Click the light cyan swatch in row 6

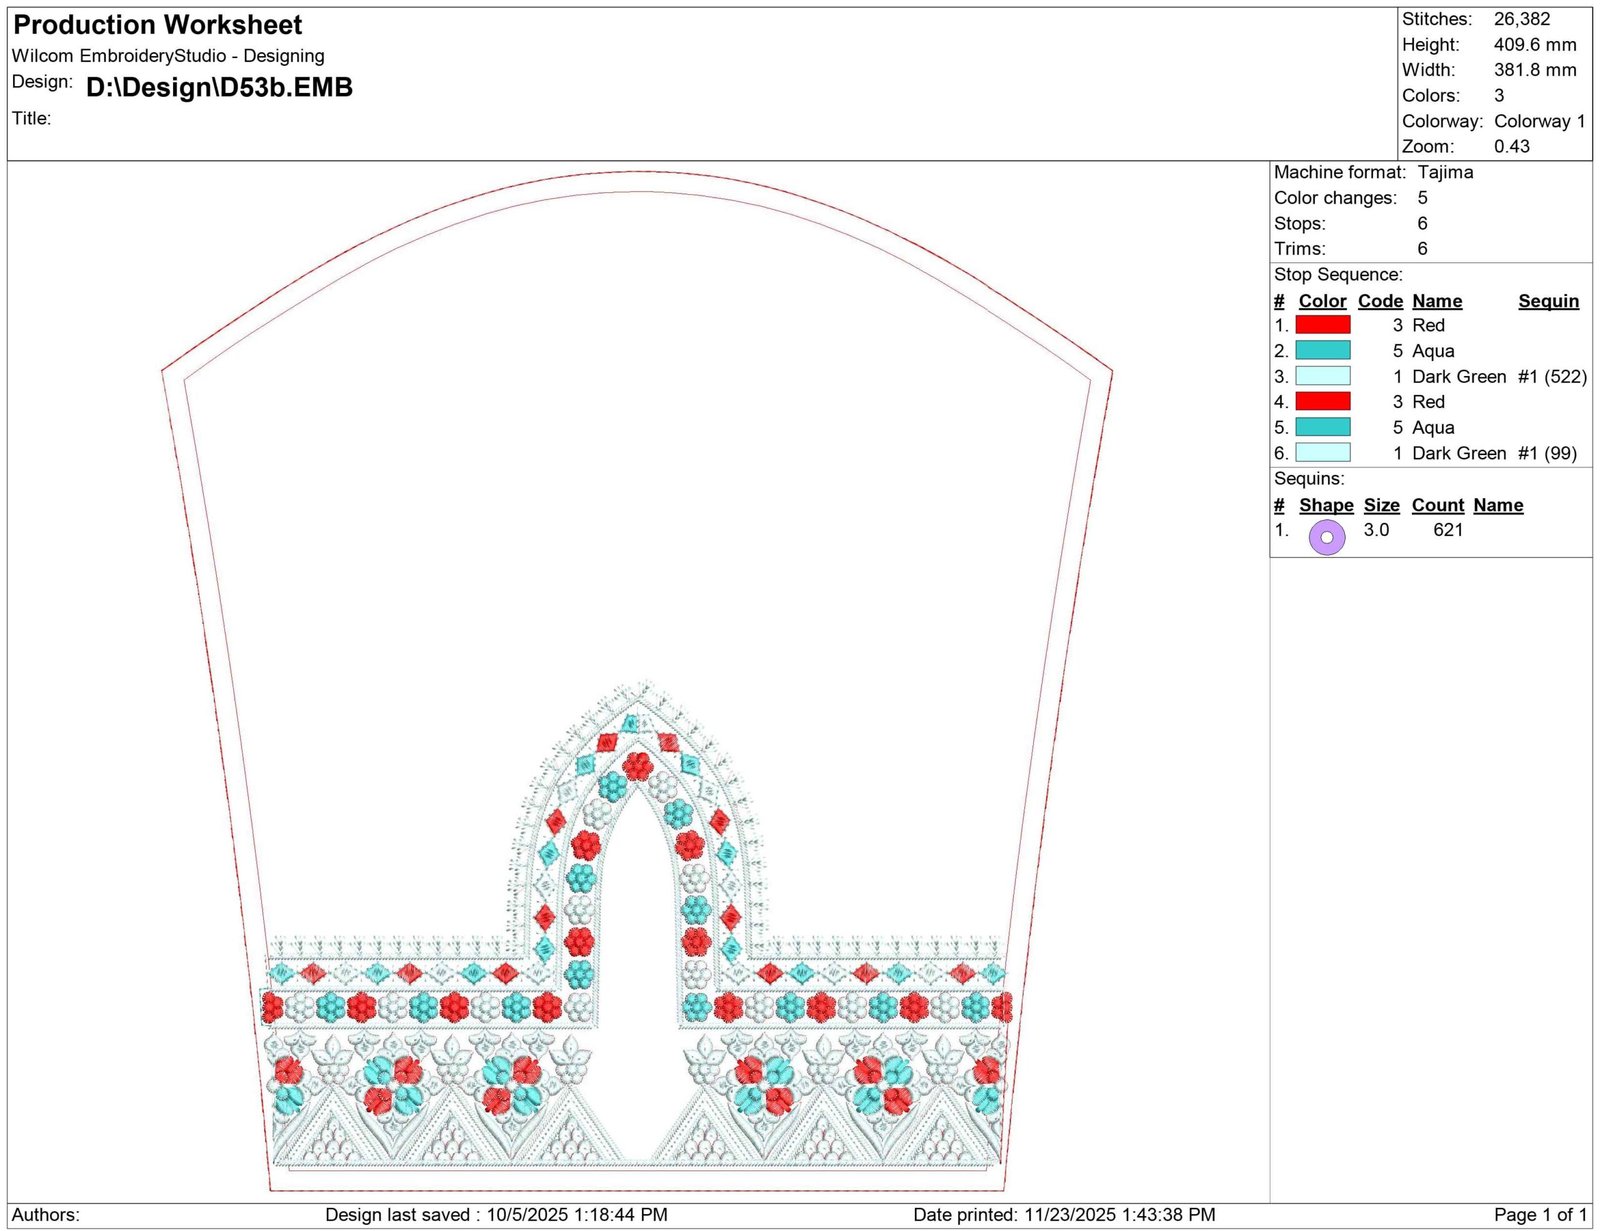pos(1322,453)
